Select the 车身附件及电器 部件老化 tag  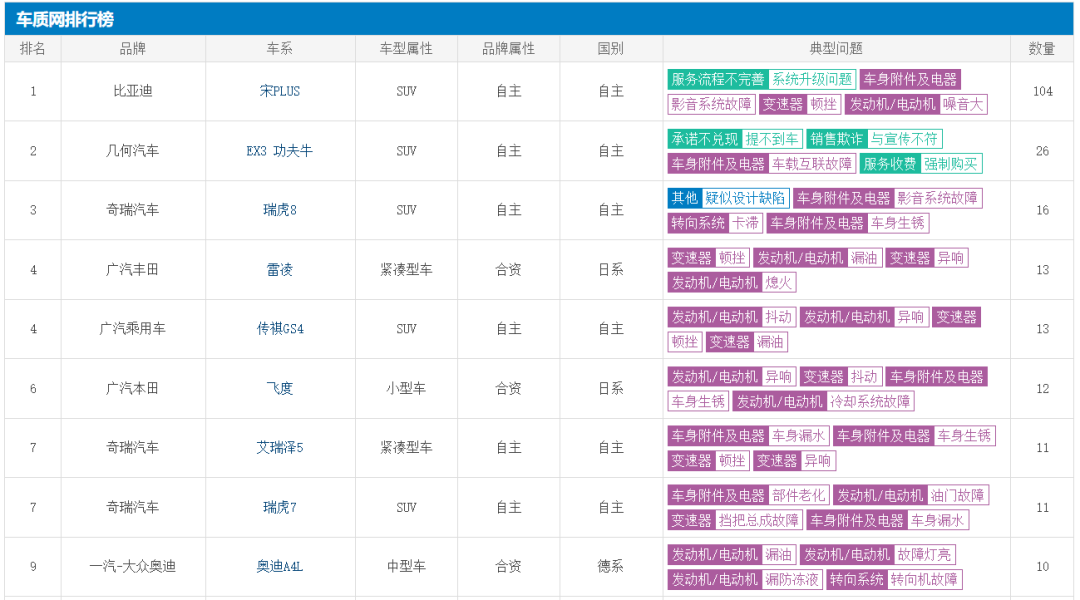click(x=749, y=495)
